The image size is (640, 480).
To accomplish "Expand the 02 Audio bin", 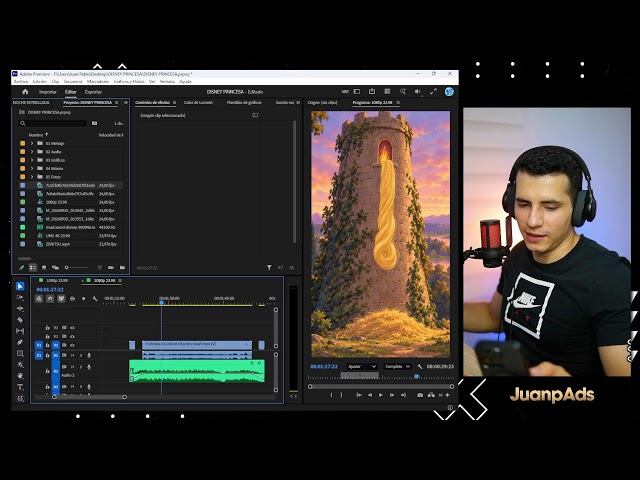I will pos(32,151).
